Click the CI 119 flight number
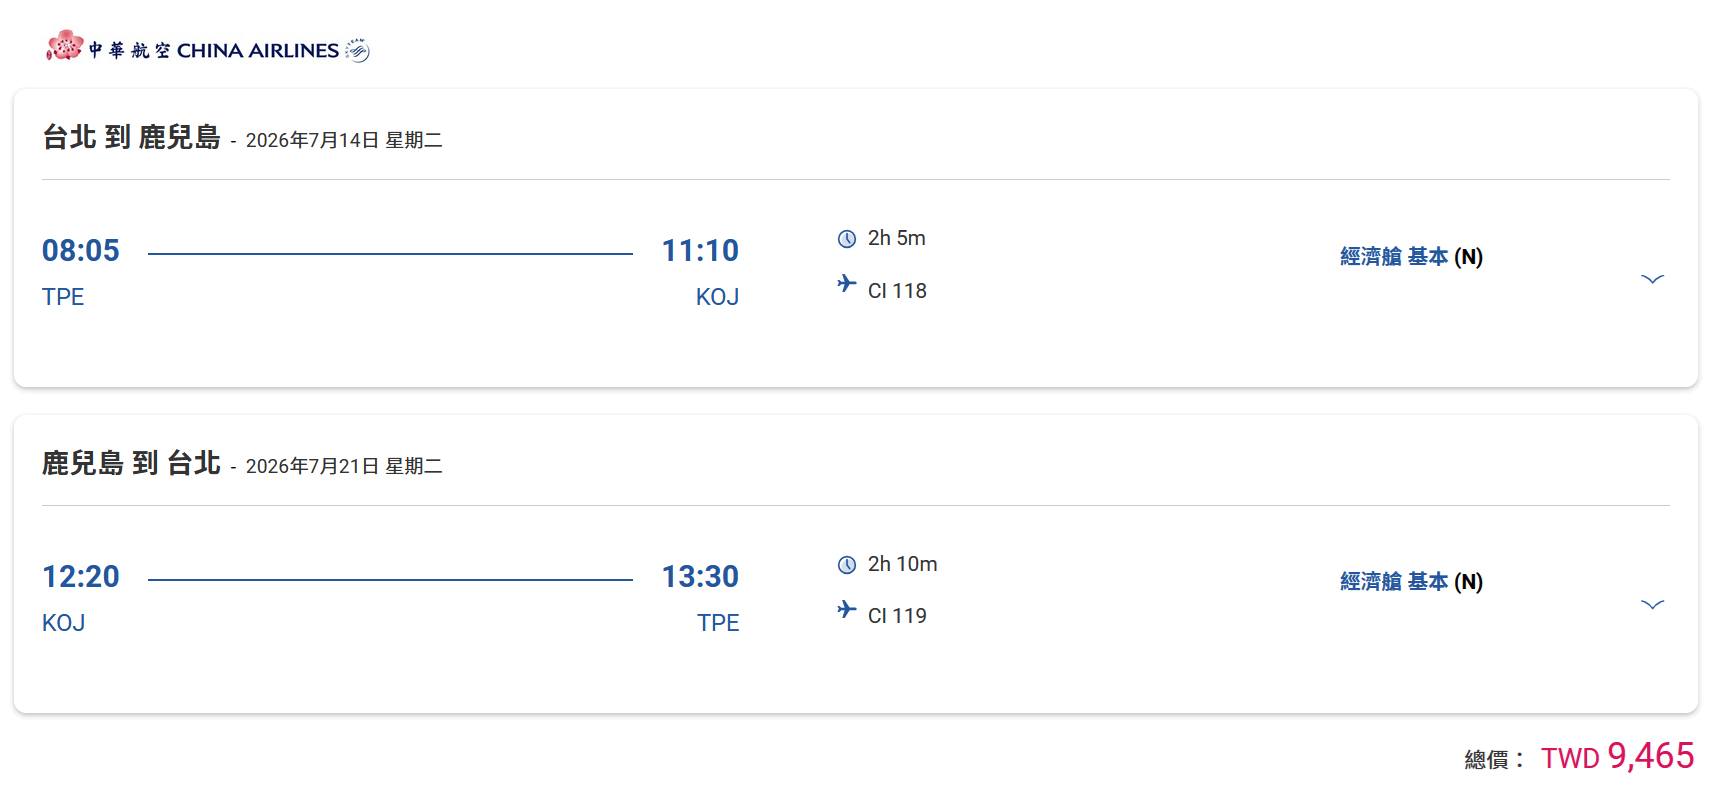The height and width of the screenshot is (805, 1713). tap(897, 616)
